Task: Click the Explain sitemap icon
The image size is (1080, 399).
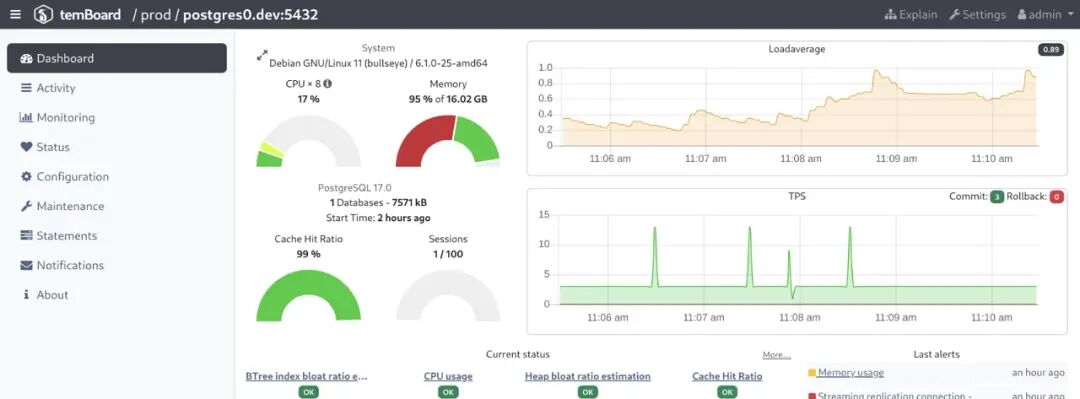Action: tap(891, 14)
